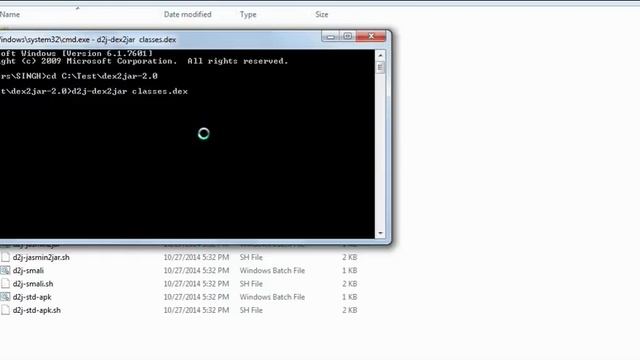This screenshot has width=640, height=360.
Task: Sort files by the Size column
Action: coord(321,14)
